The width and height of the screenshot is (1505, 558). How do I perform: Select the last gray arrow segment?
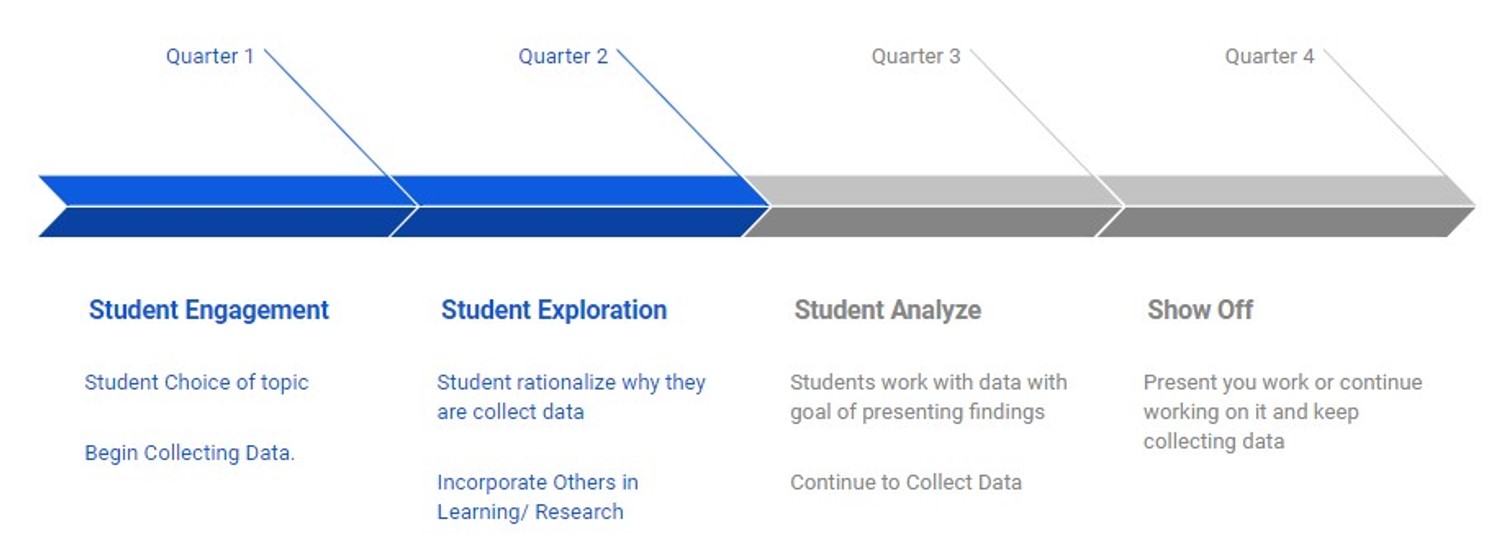pos(1287,206)
